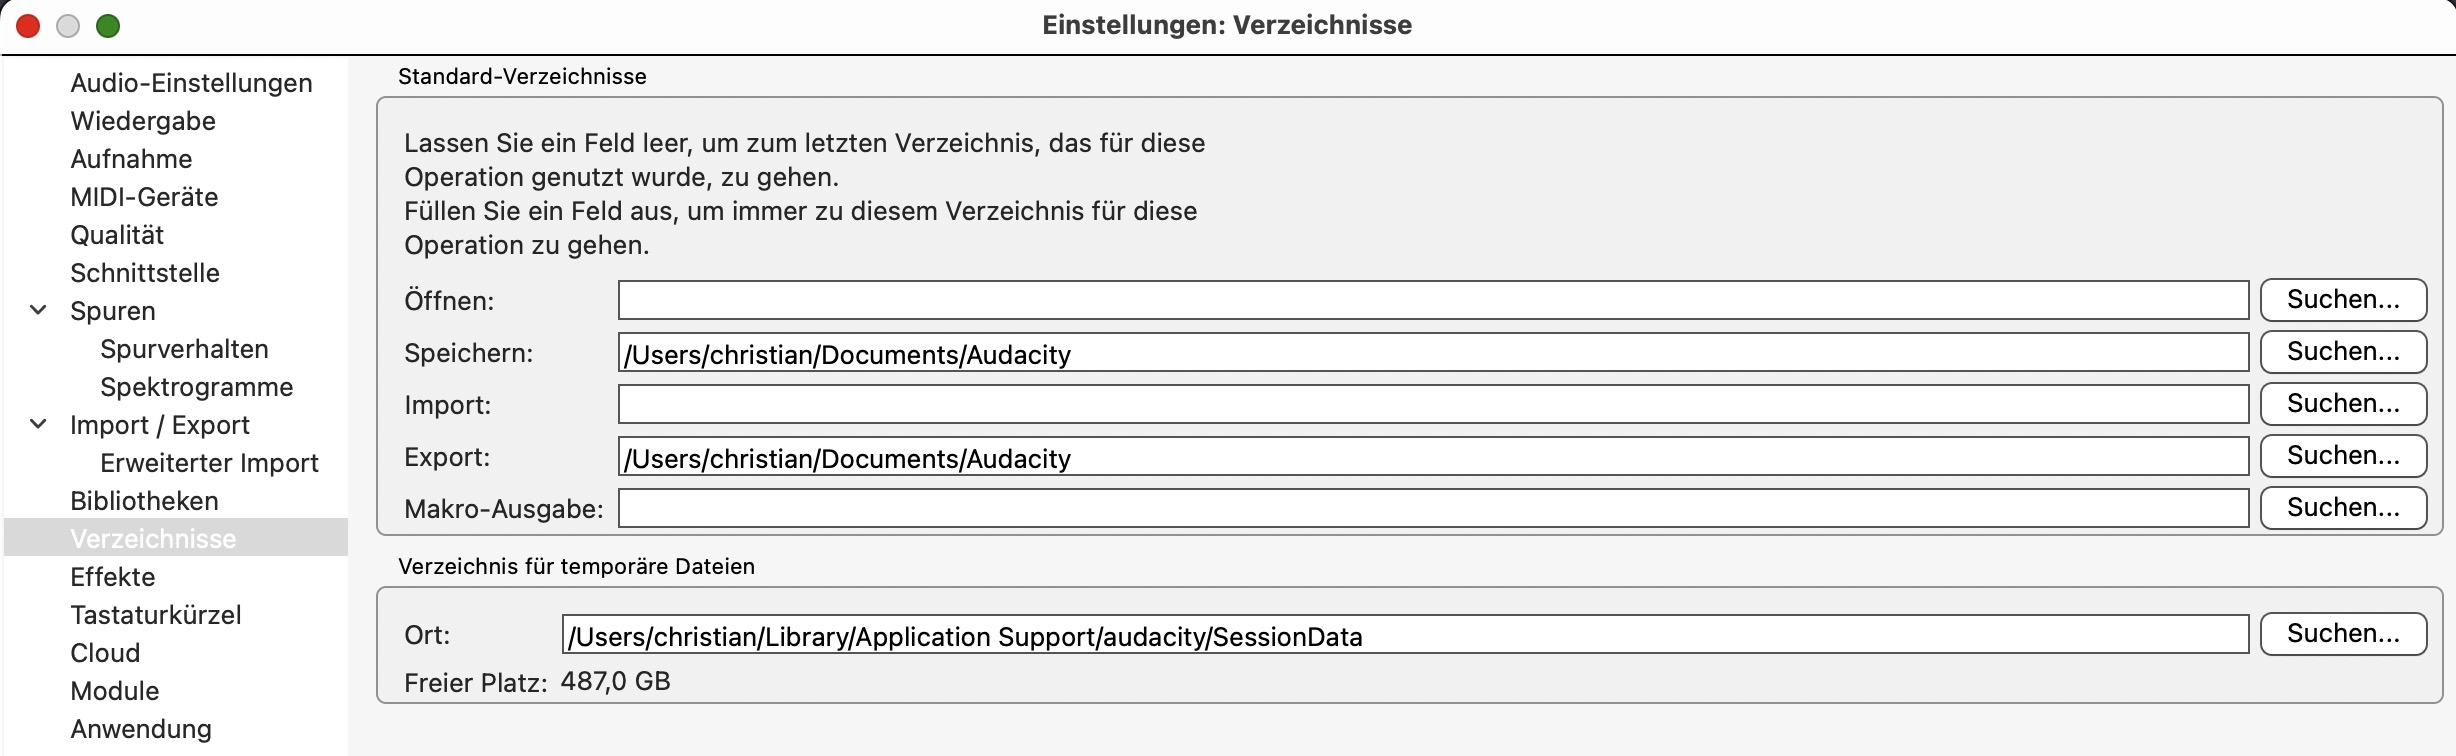Open the Cloud settings page
The height and width of the screenshot is (756, 2456).
click(105, 653)
